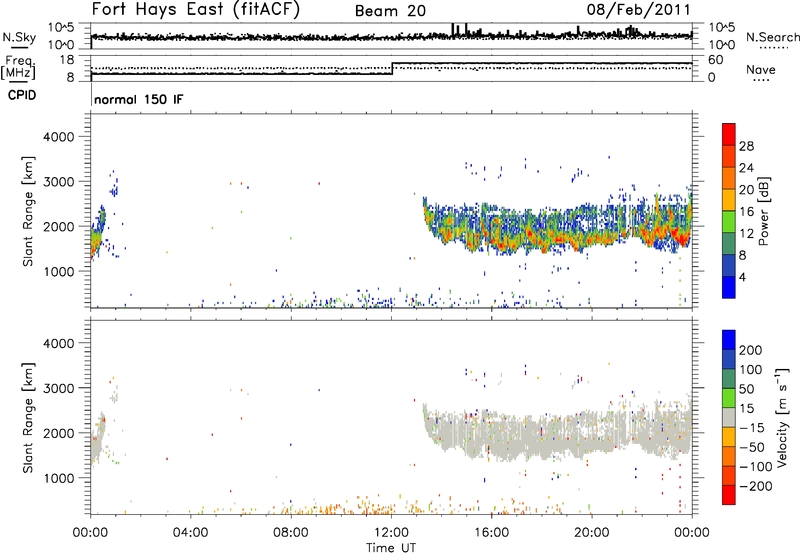Click the 'normal 150 IF' CPID text
Viewport: 800px width, 554px height.
[x=138, y=99]
